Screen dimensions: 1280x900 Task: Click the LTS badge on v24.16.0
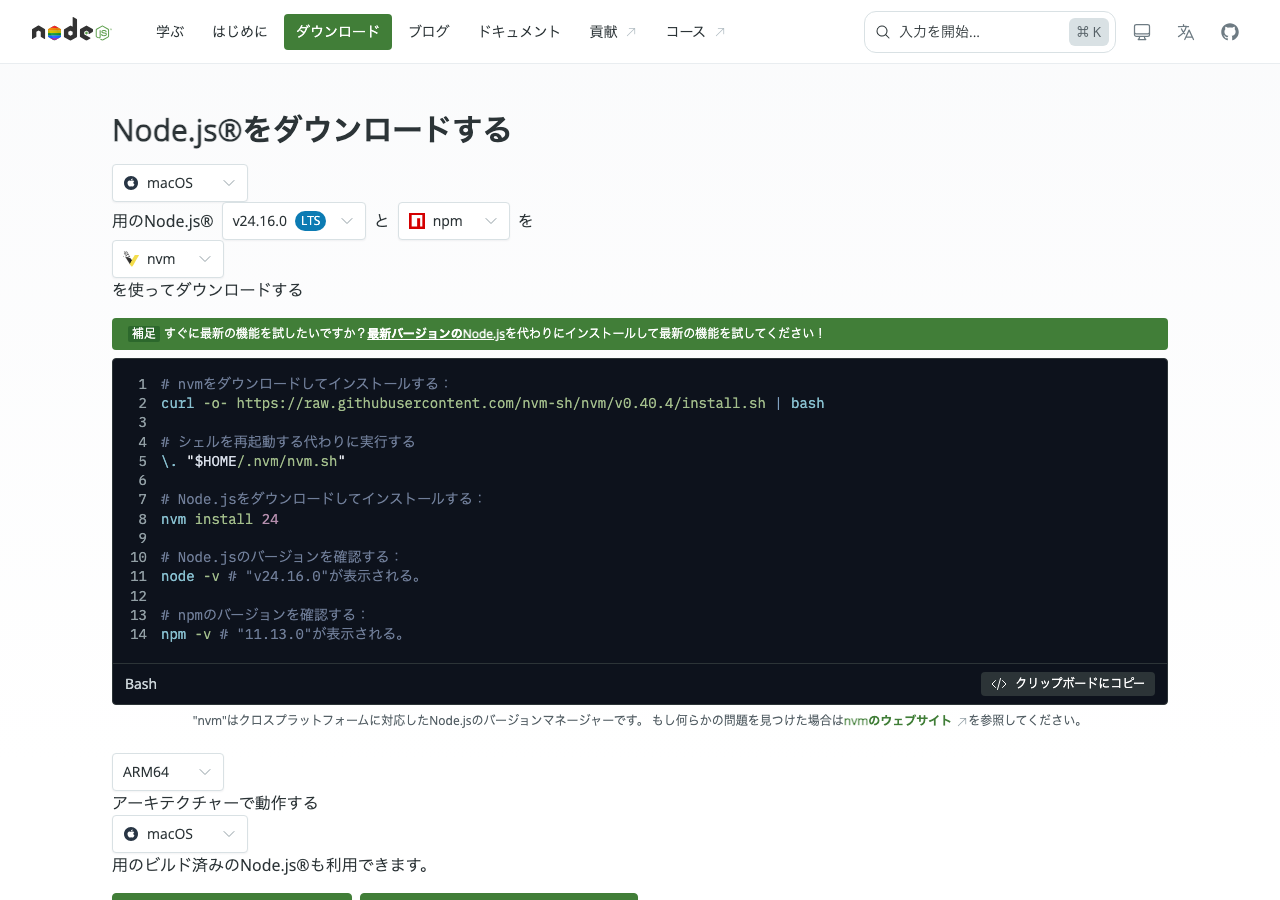[x=311, y=221]
